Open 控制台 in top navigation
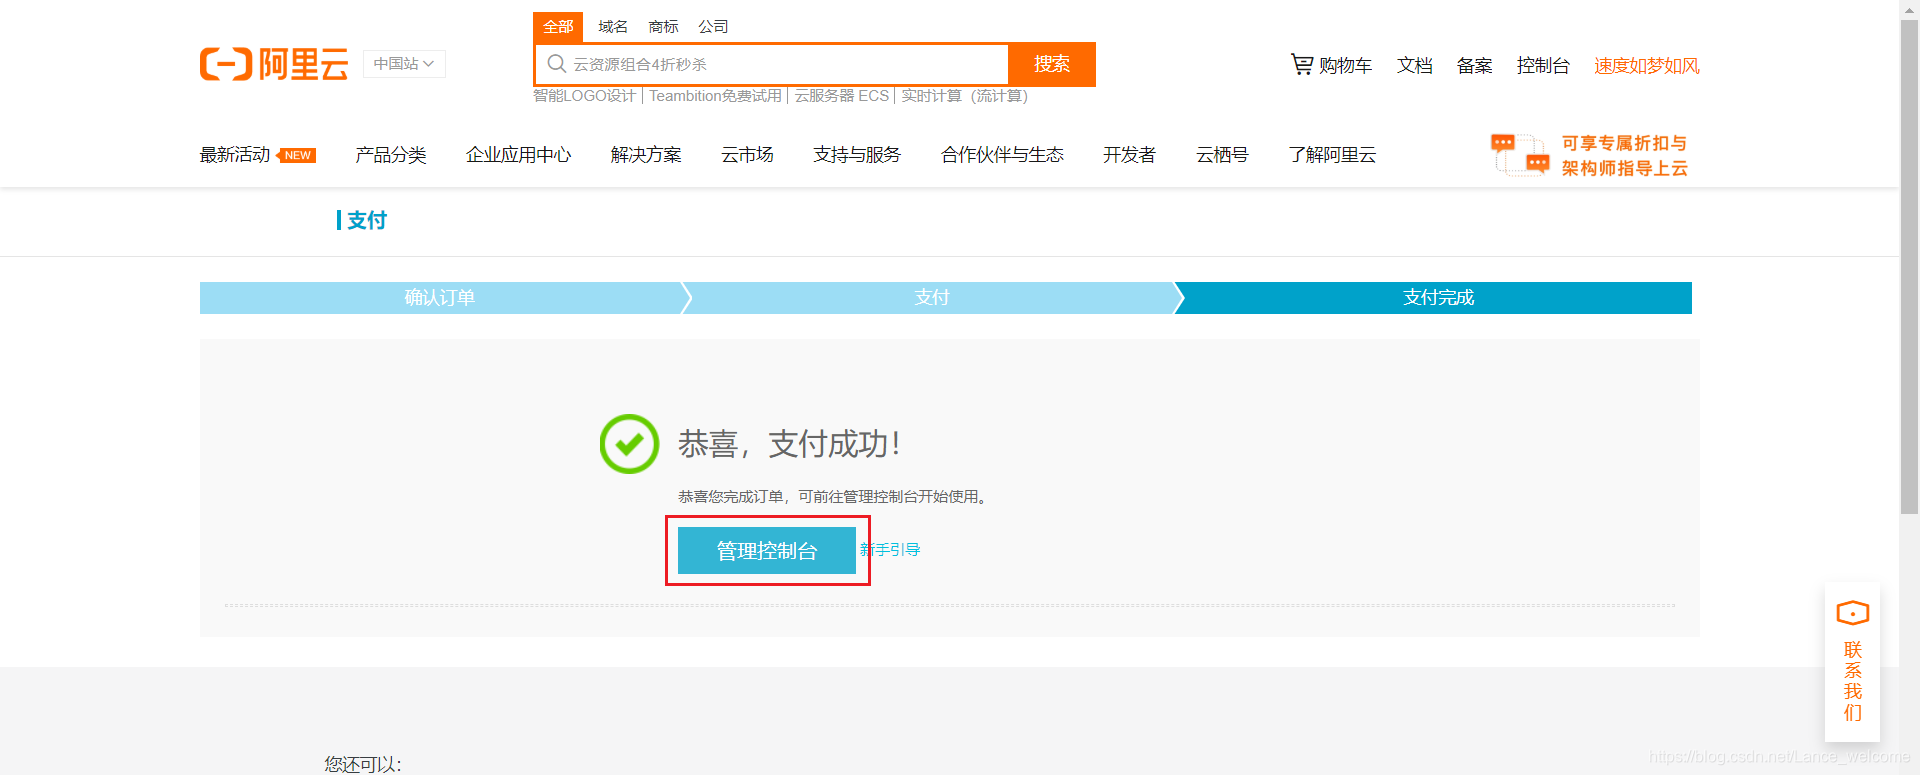 click(x=1543, y=66)
